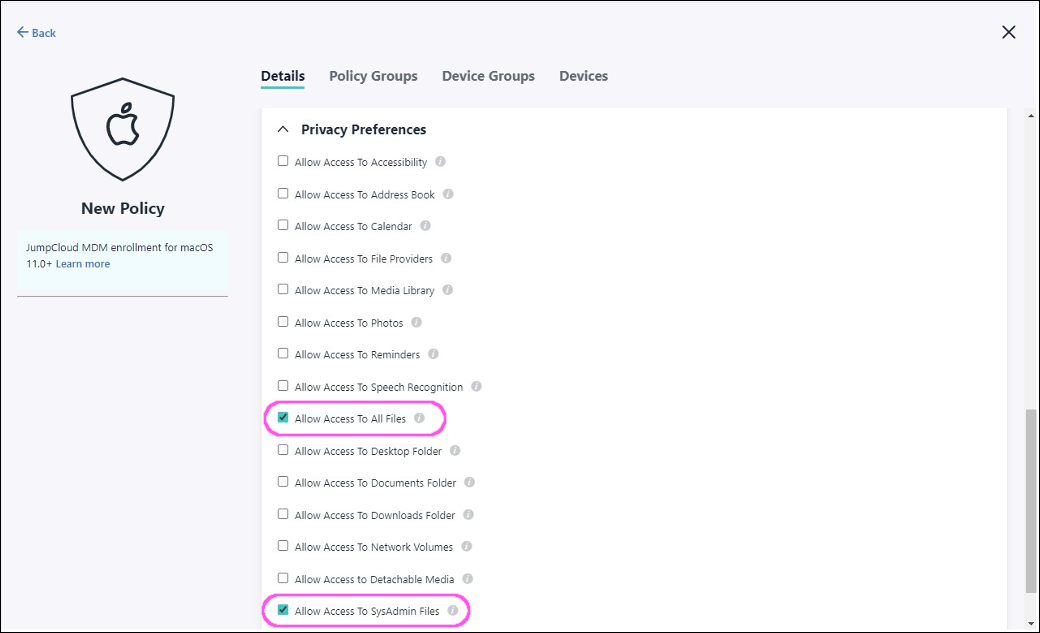This screenshot has height=633, width=1040.
Task: Show info for File Providers access
Action: pos(446,258)
